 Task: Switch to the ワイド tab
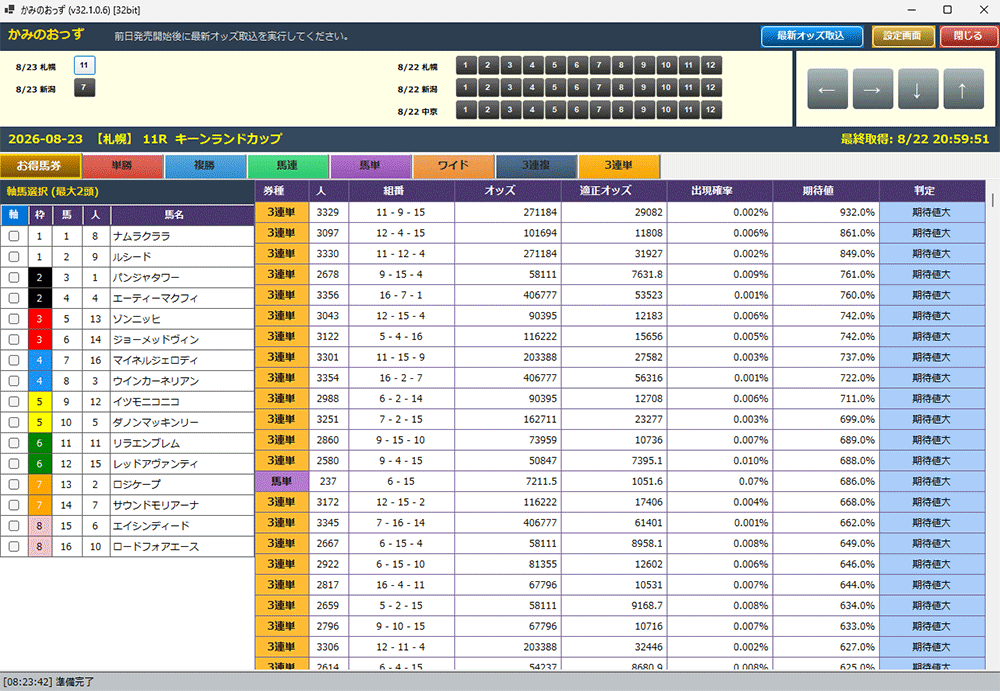click(x=453, y=166)
